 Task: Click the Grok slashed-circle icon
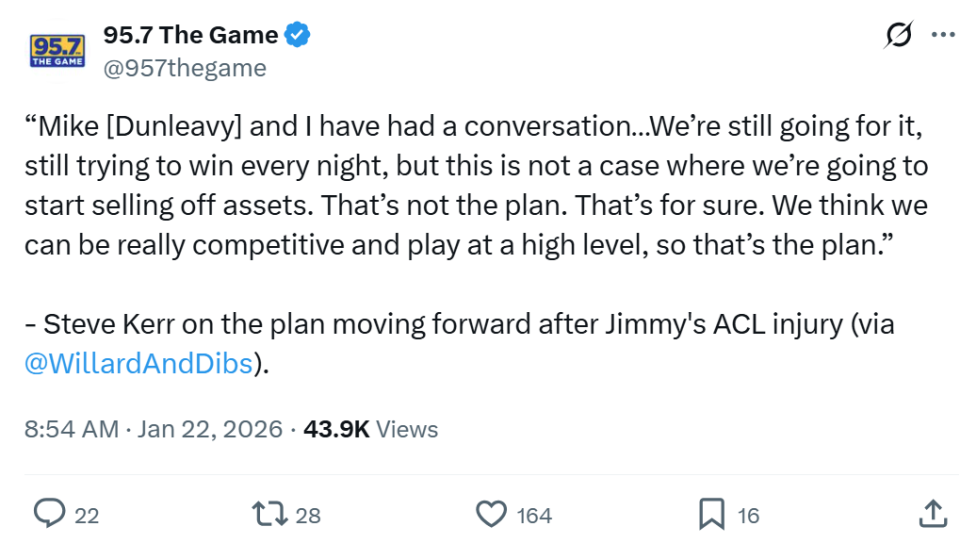click(898, 36)
